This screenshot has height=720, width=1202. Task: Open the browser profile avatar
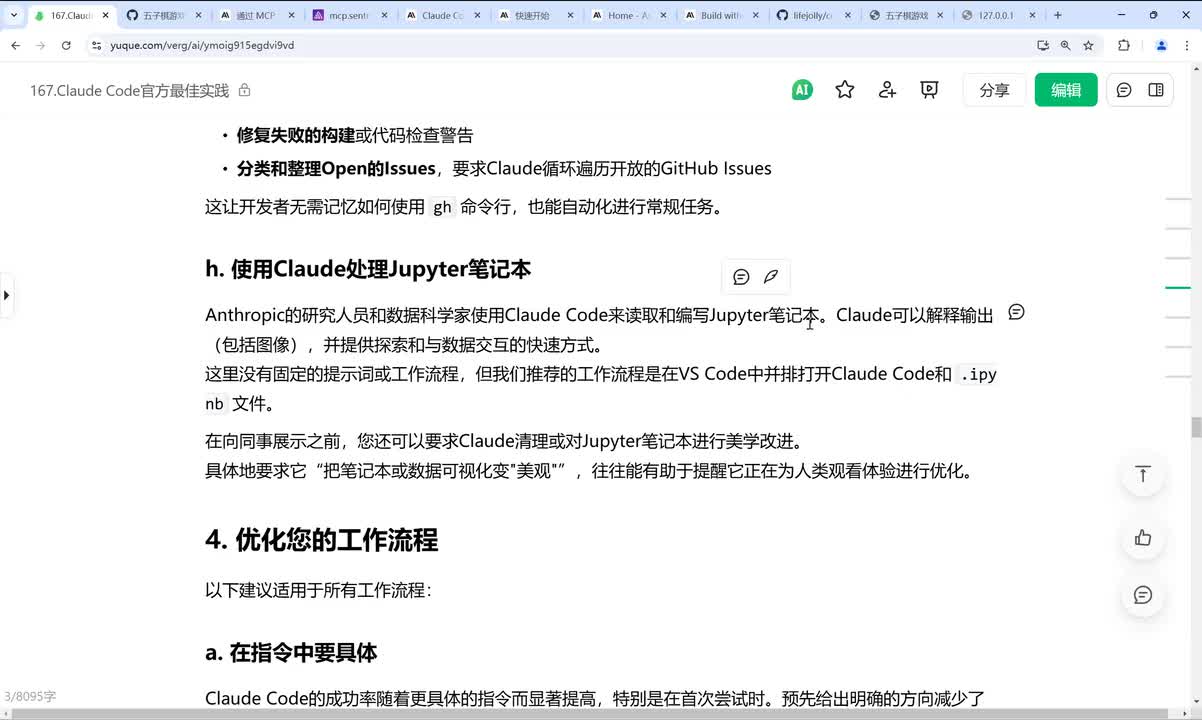tap(1161, 46)
